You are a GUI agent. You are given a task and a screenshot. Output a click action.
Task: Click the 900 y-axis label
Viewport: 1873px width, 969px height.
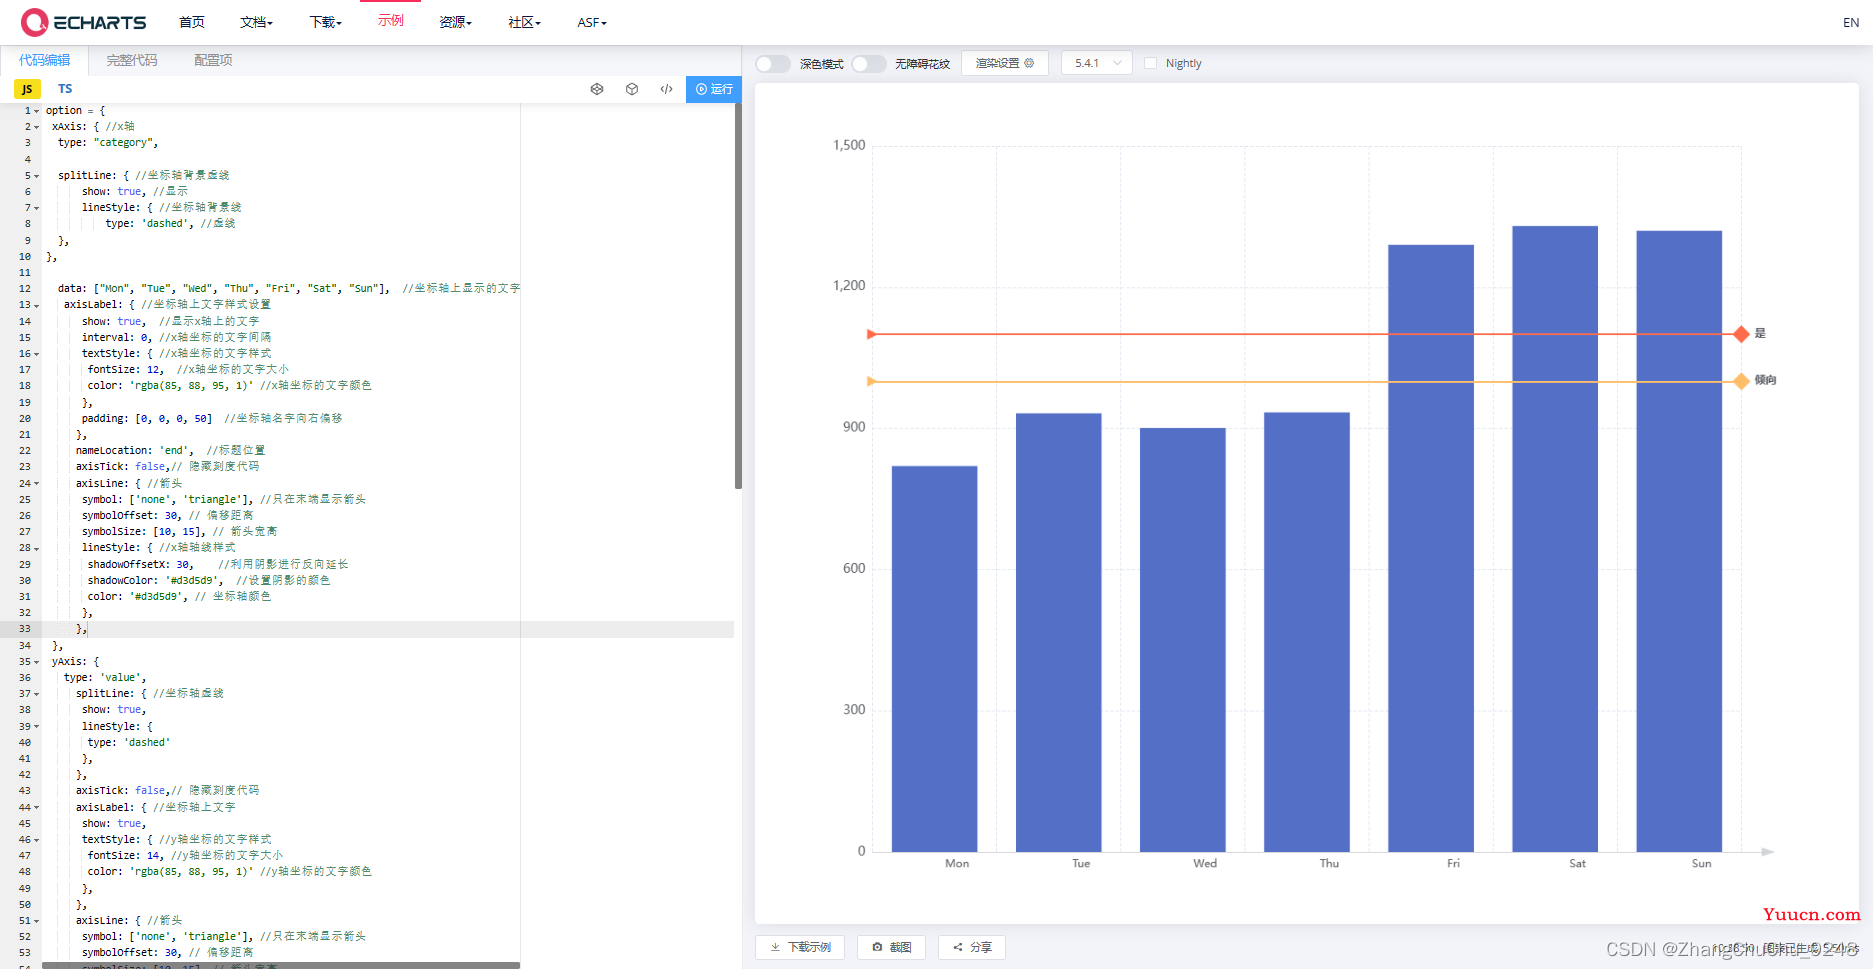[854, 427]
